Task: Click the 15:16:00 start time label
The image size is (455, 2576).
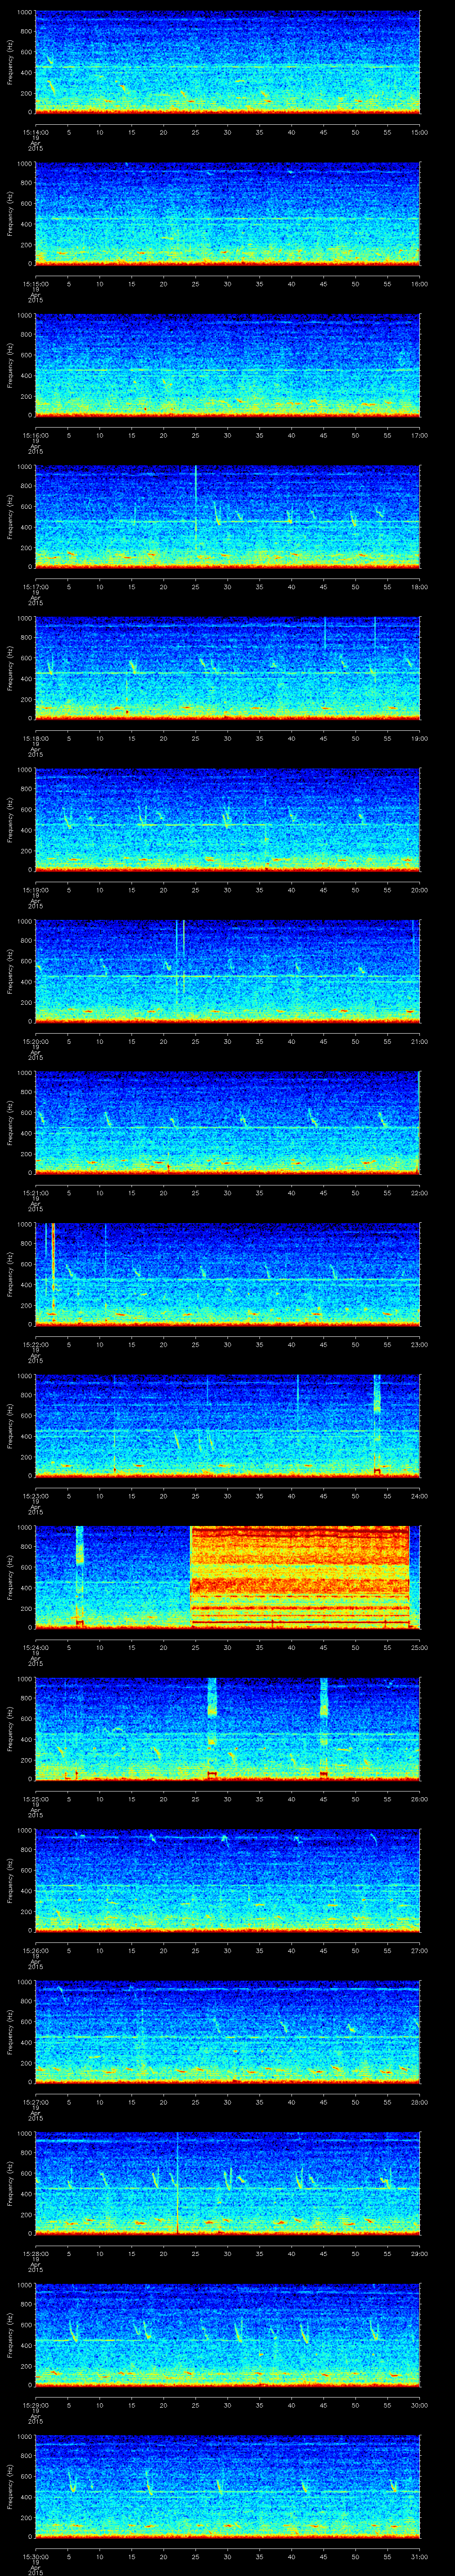Action: (35, 435)
